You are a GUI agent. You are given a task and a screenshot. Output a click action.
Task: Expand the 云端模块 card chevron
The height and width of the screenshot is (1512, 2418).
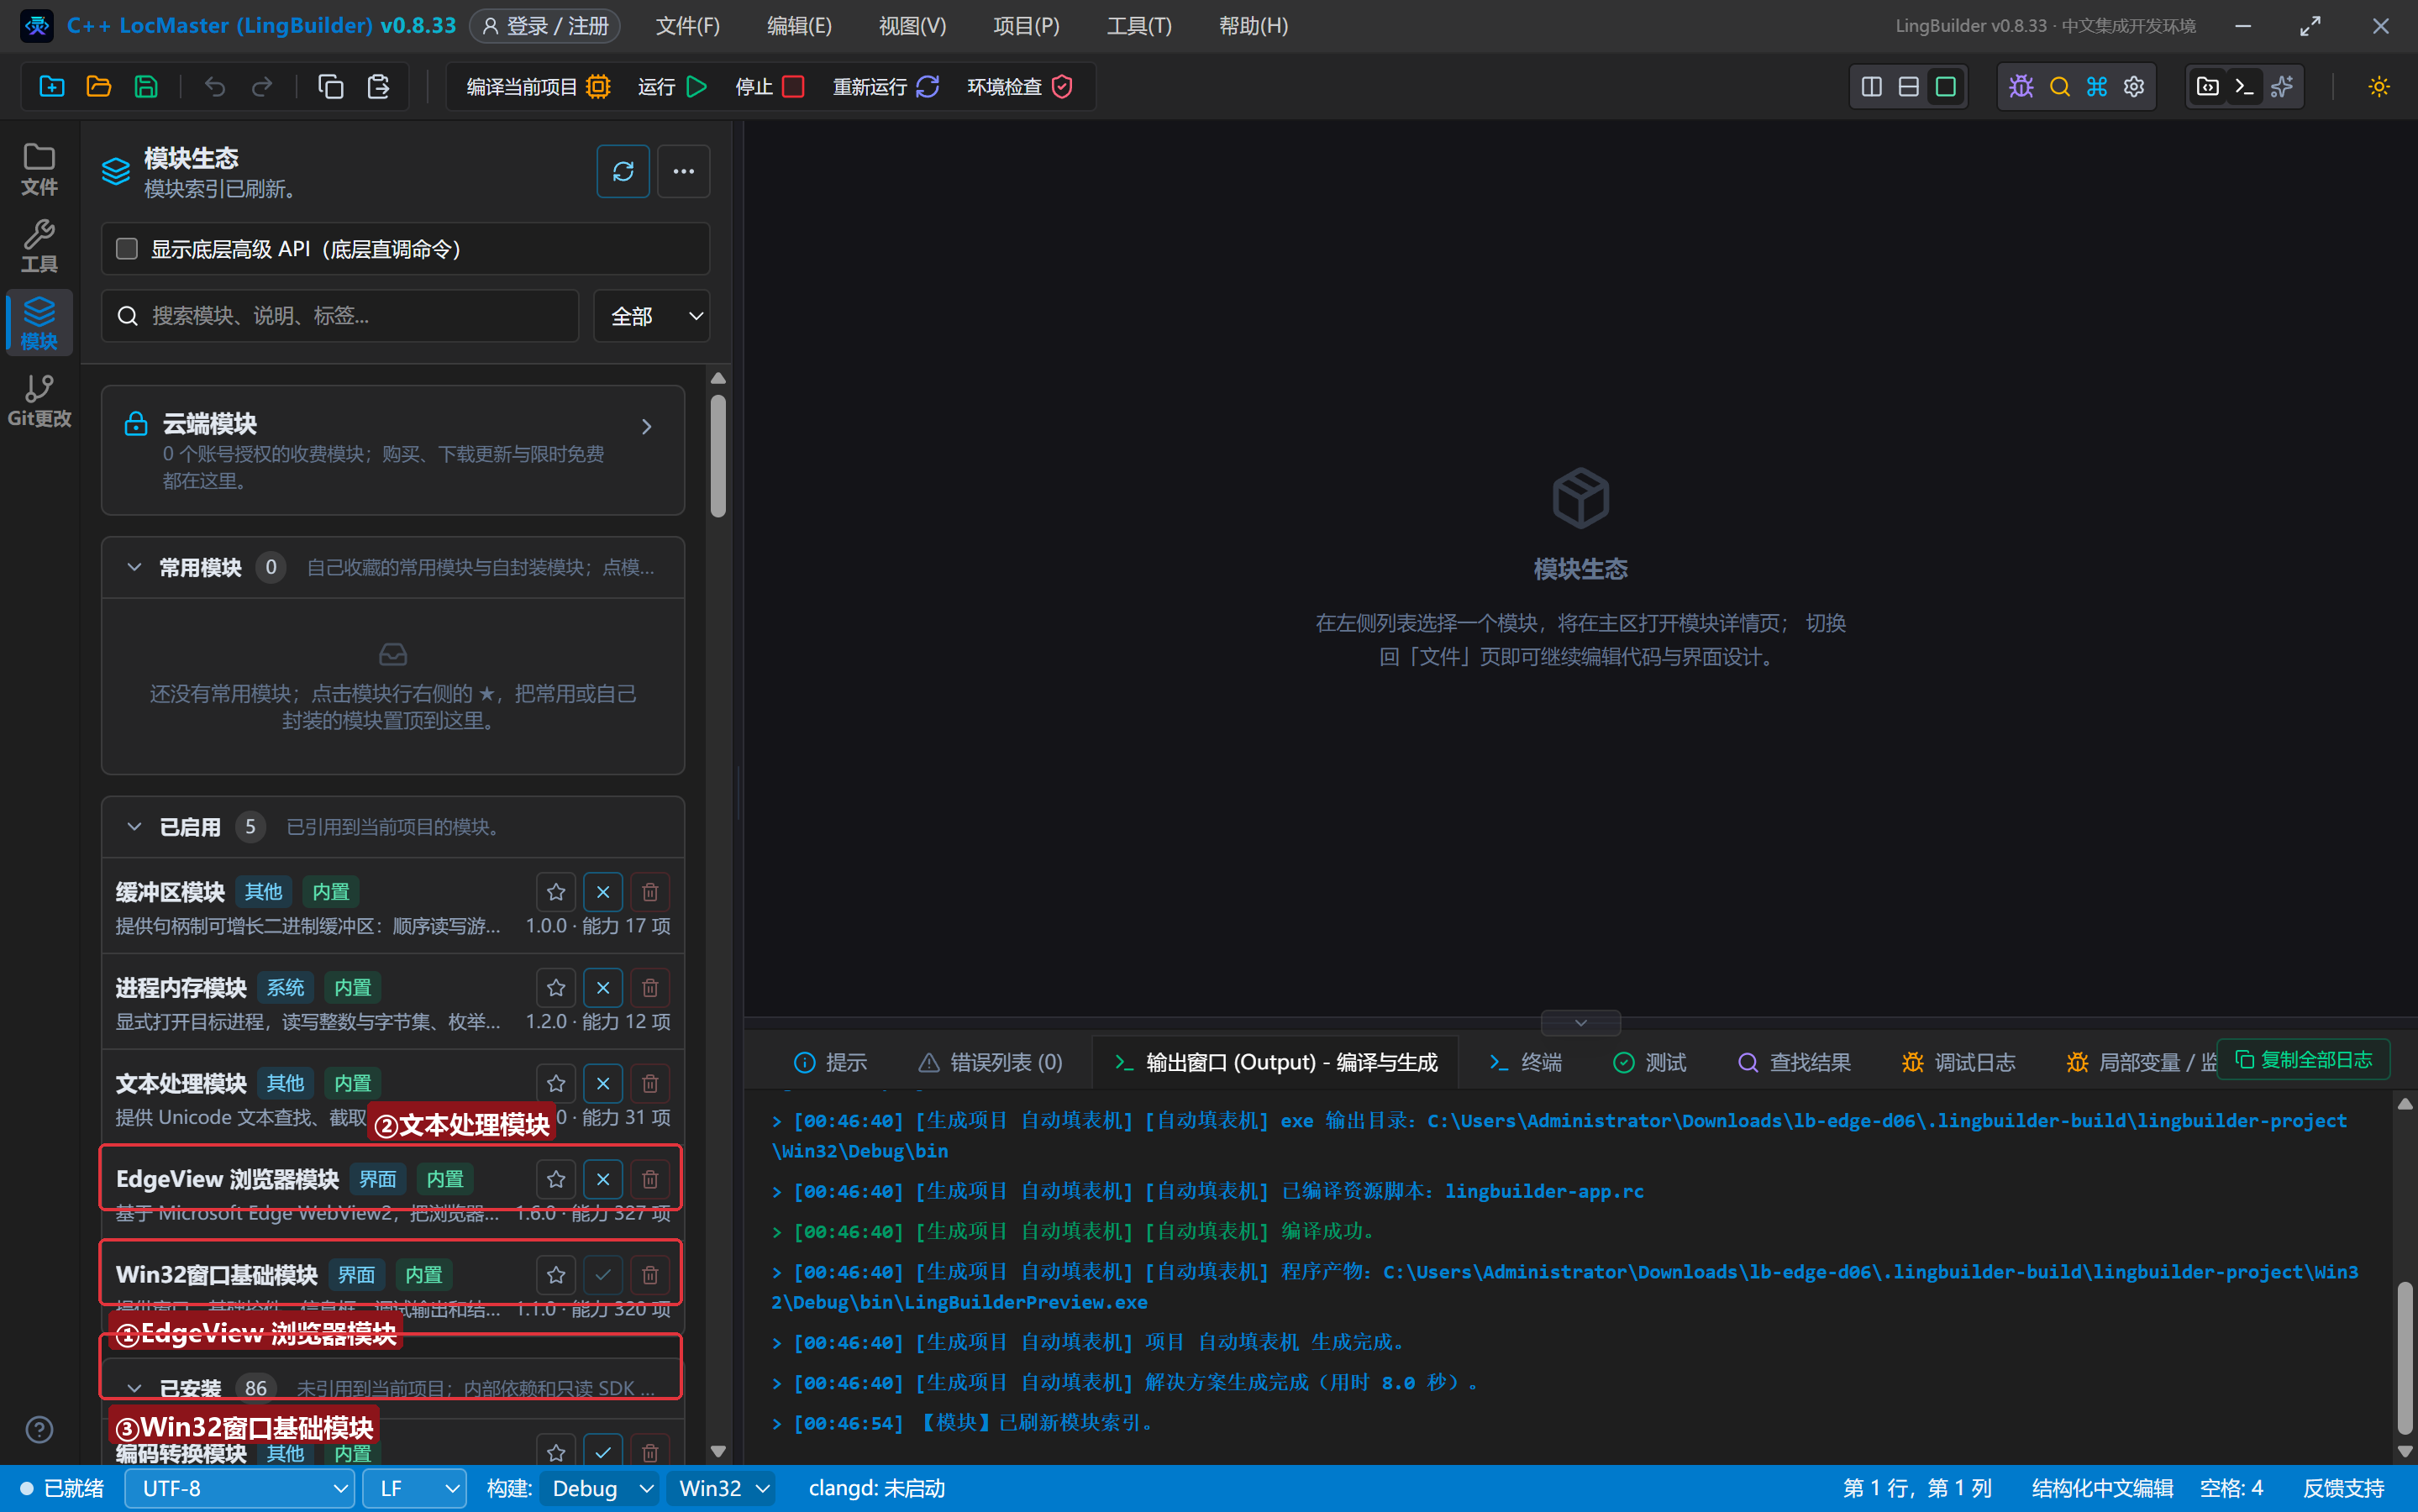pyautogui.click(x=647, y=427)
